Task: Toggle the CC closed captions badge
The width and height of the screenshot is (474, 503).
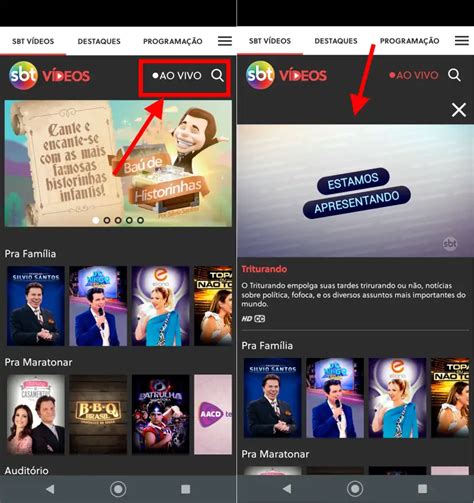Action: click(260, 319)
